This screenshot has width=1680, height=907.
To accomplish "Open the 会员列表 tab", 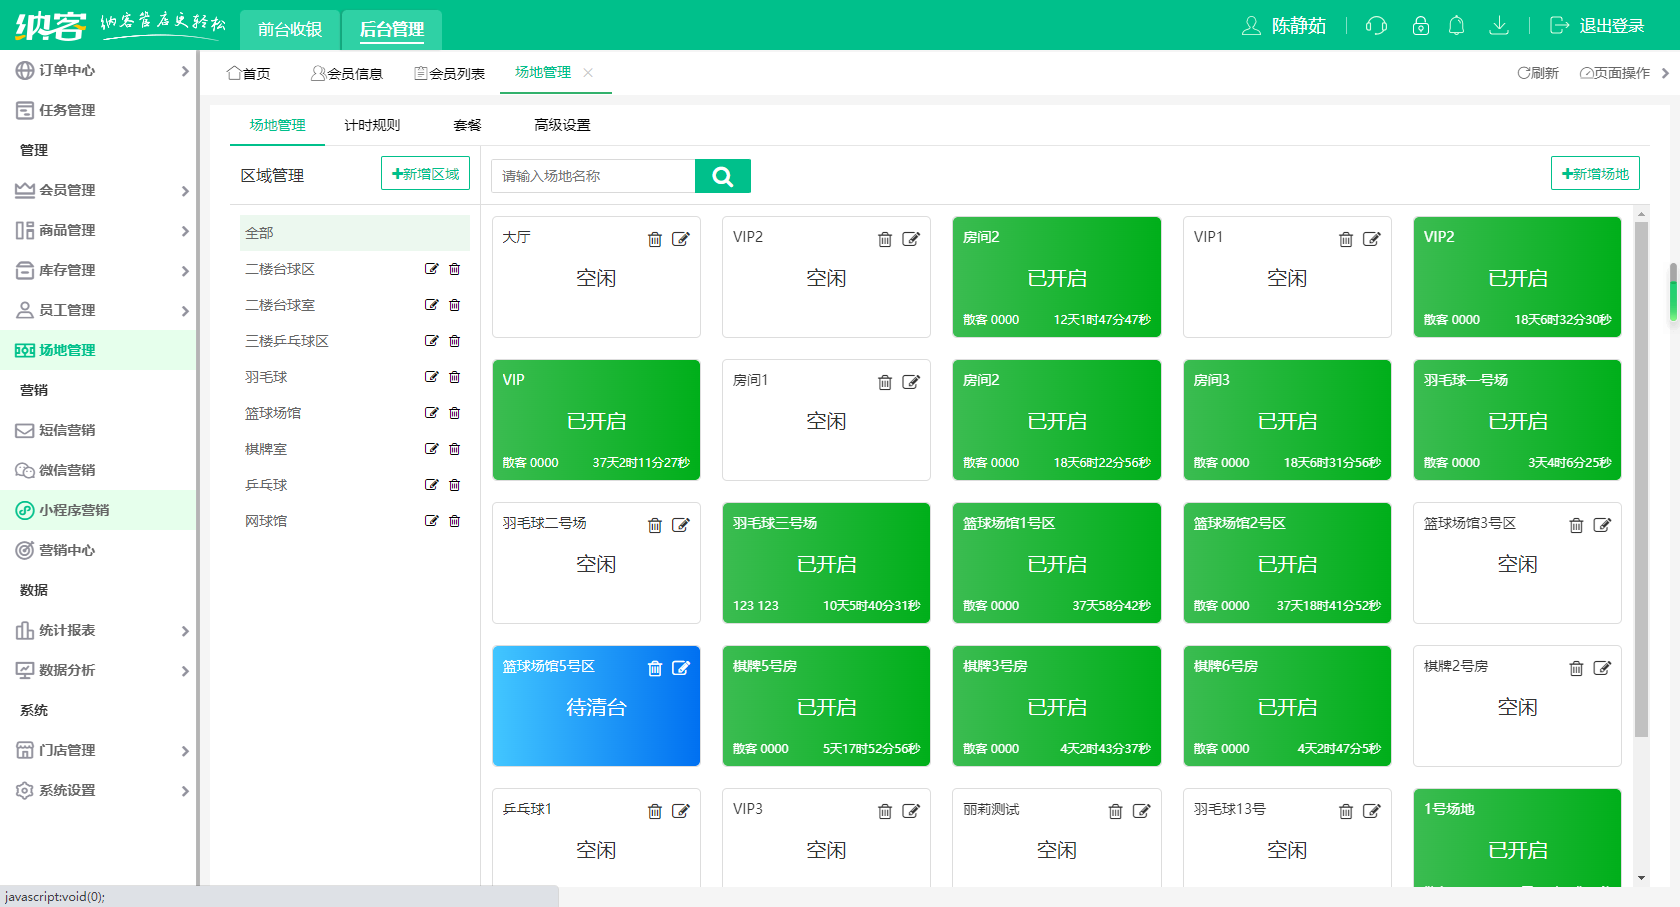I will pyautogui.click(x=448, y=72).
